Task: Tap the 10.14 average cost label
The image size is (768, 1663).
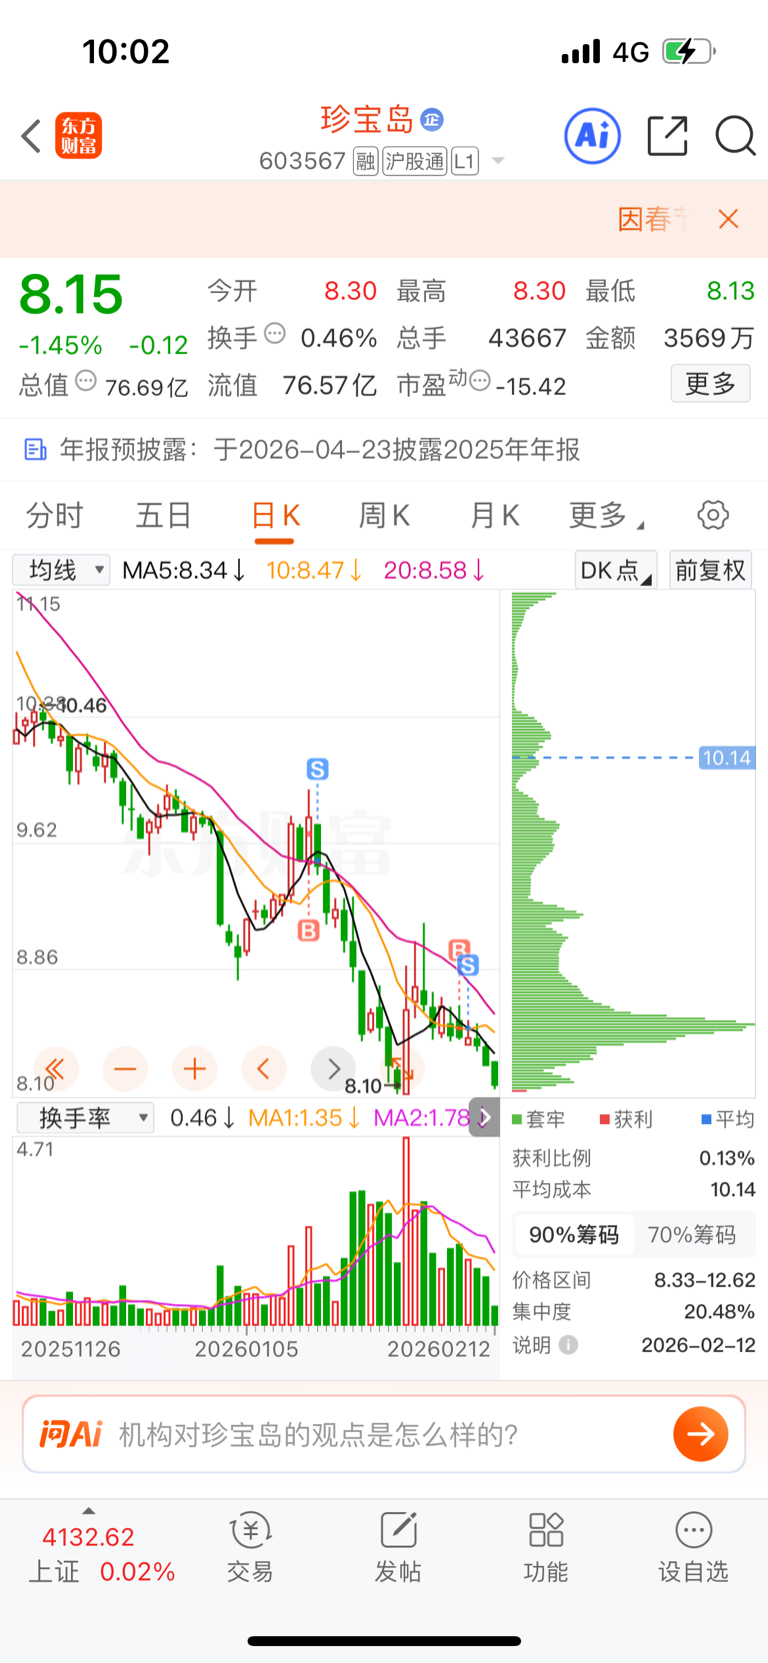Action: (726, 758)
